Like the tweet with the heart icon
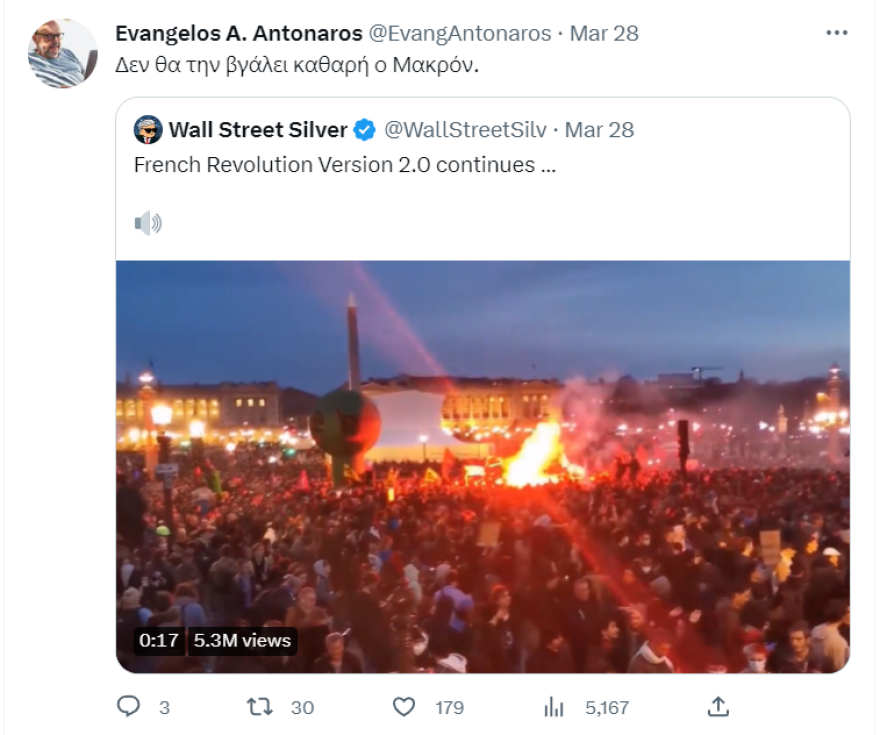This screenshot has width=880, height=735. tap(403, 707)
